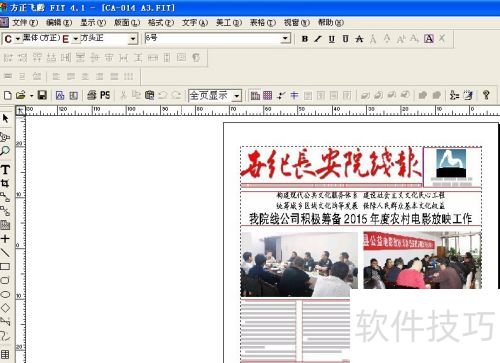The height and width of the screenshot is (363, 500).
Task: Select the arrow selection tool
Action: 5,118
